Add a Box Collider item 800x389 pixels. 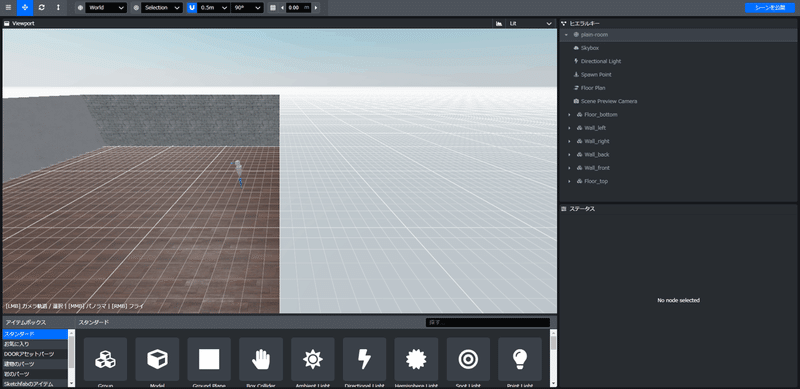[x=261, y=359]
